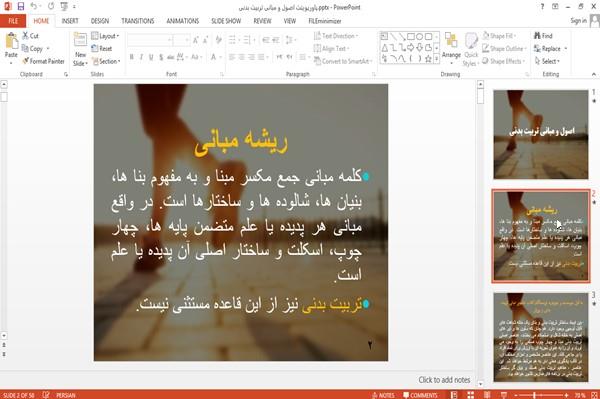Click the zoom percentage in status bar
The width and height of the screenshot is (600, 399).
tap(580, 395)
